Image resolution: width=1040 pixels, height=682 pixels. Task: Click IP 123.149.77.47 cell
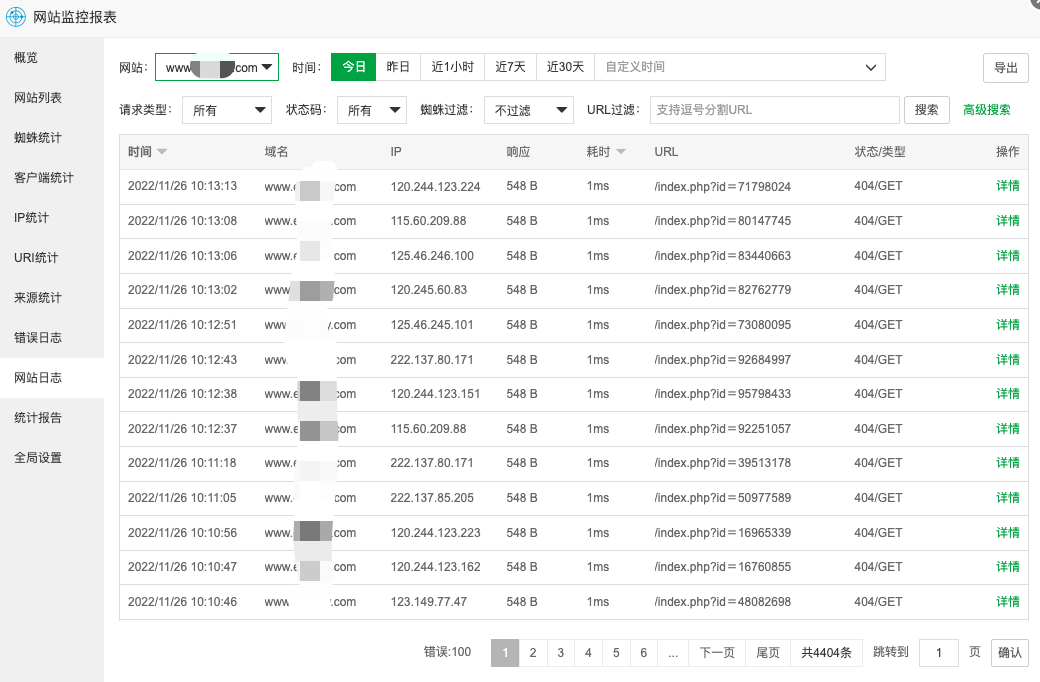pos(428,602)
